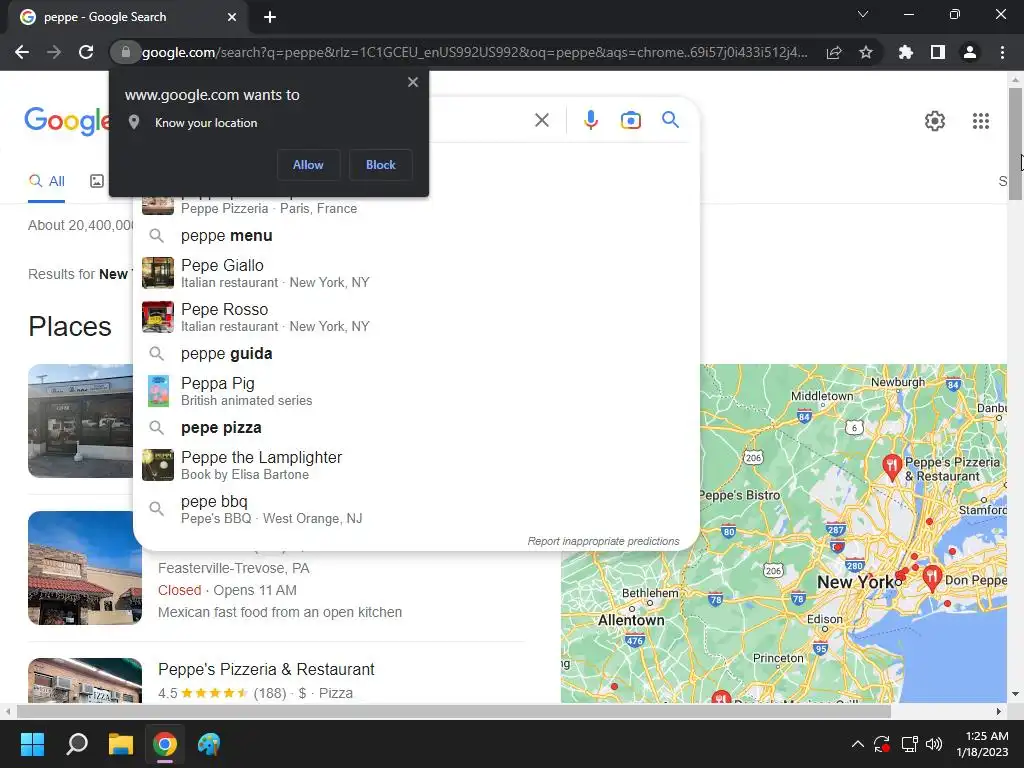1024x768 pixels.
Task: Open a new browser tab
Action: click(x=270, y=18)
